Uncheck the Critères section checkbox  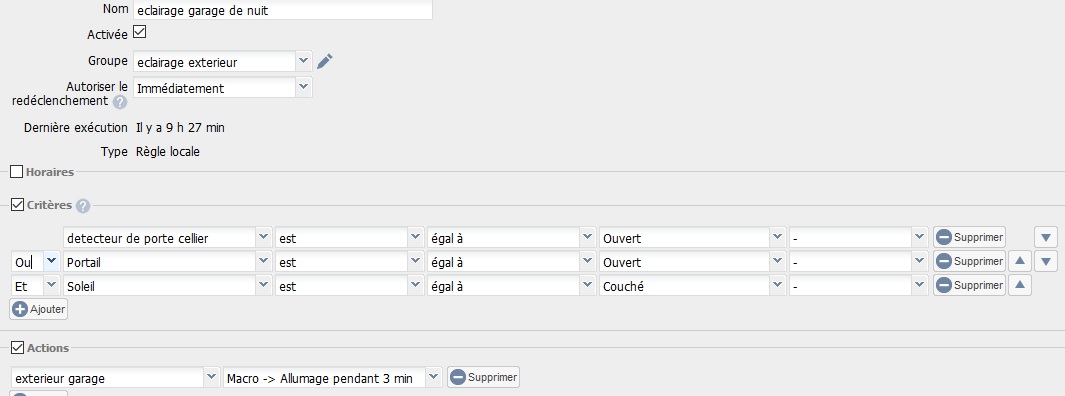(18, 204)
